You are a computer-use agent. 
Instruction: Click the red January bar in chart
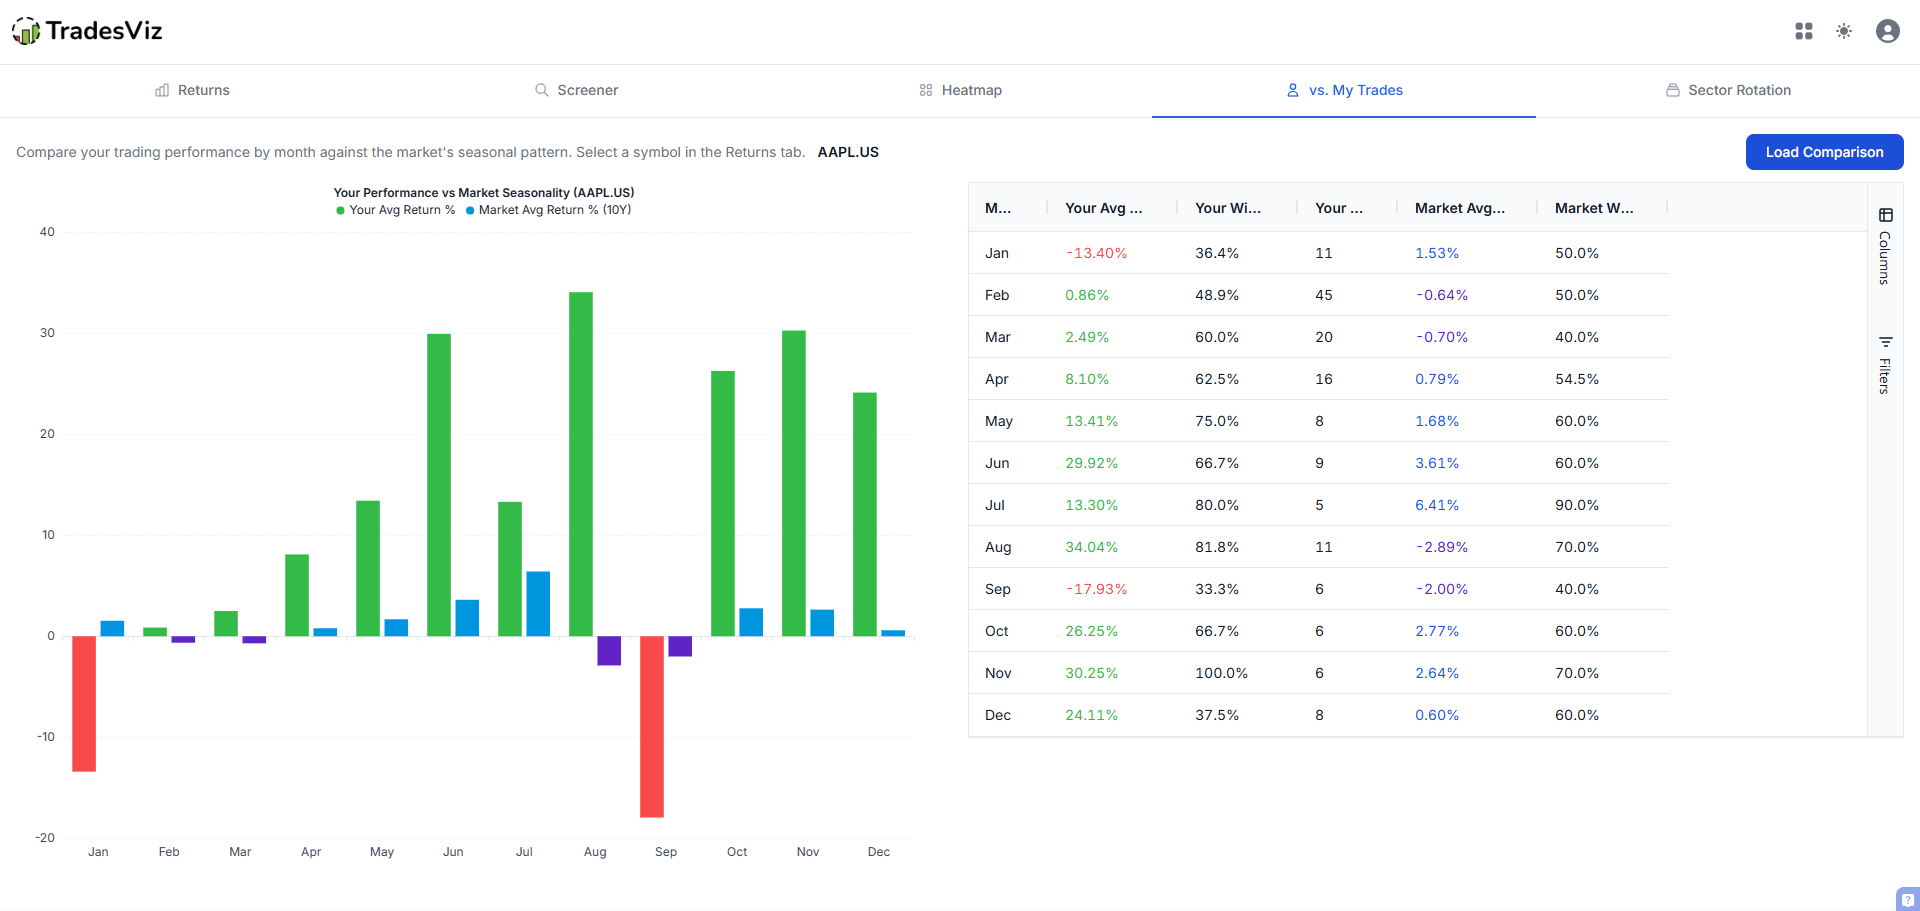pos(84,703)
